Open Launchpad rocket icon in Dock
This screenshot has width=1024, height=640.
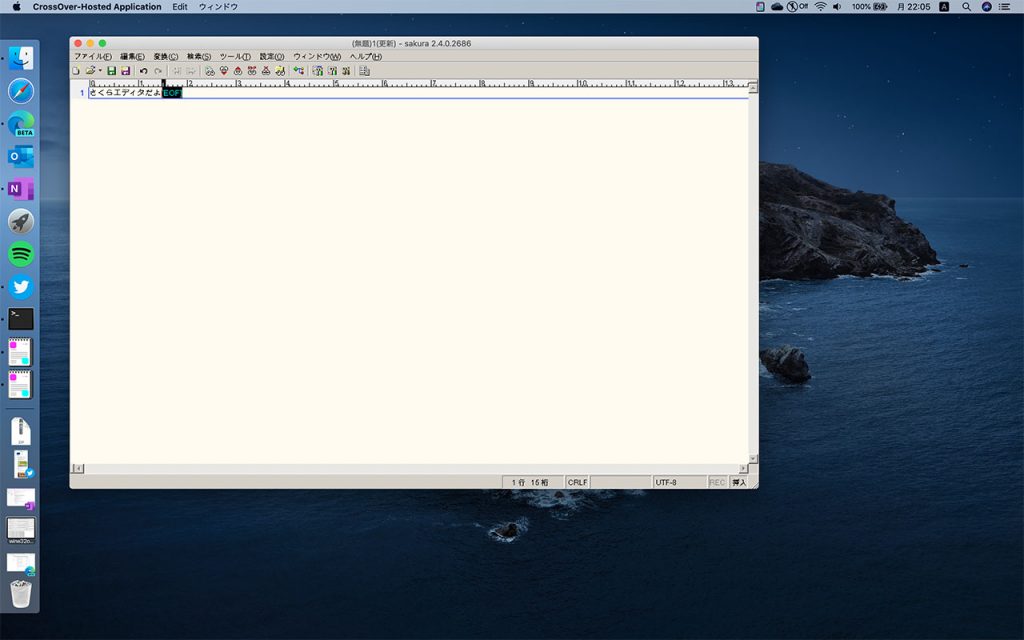(x=21, y=221)
